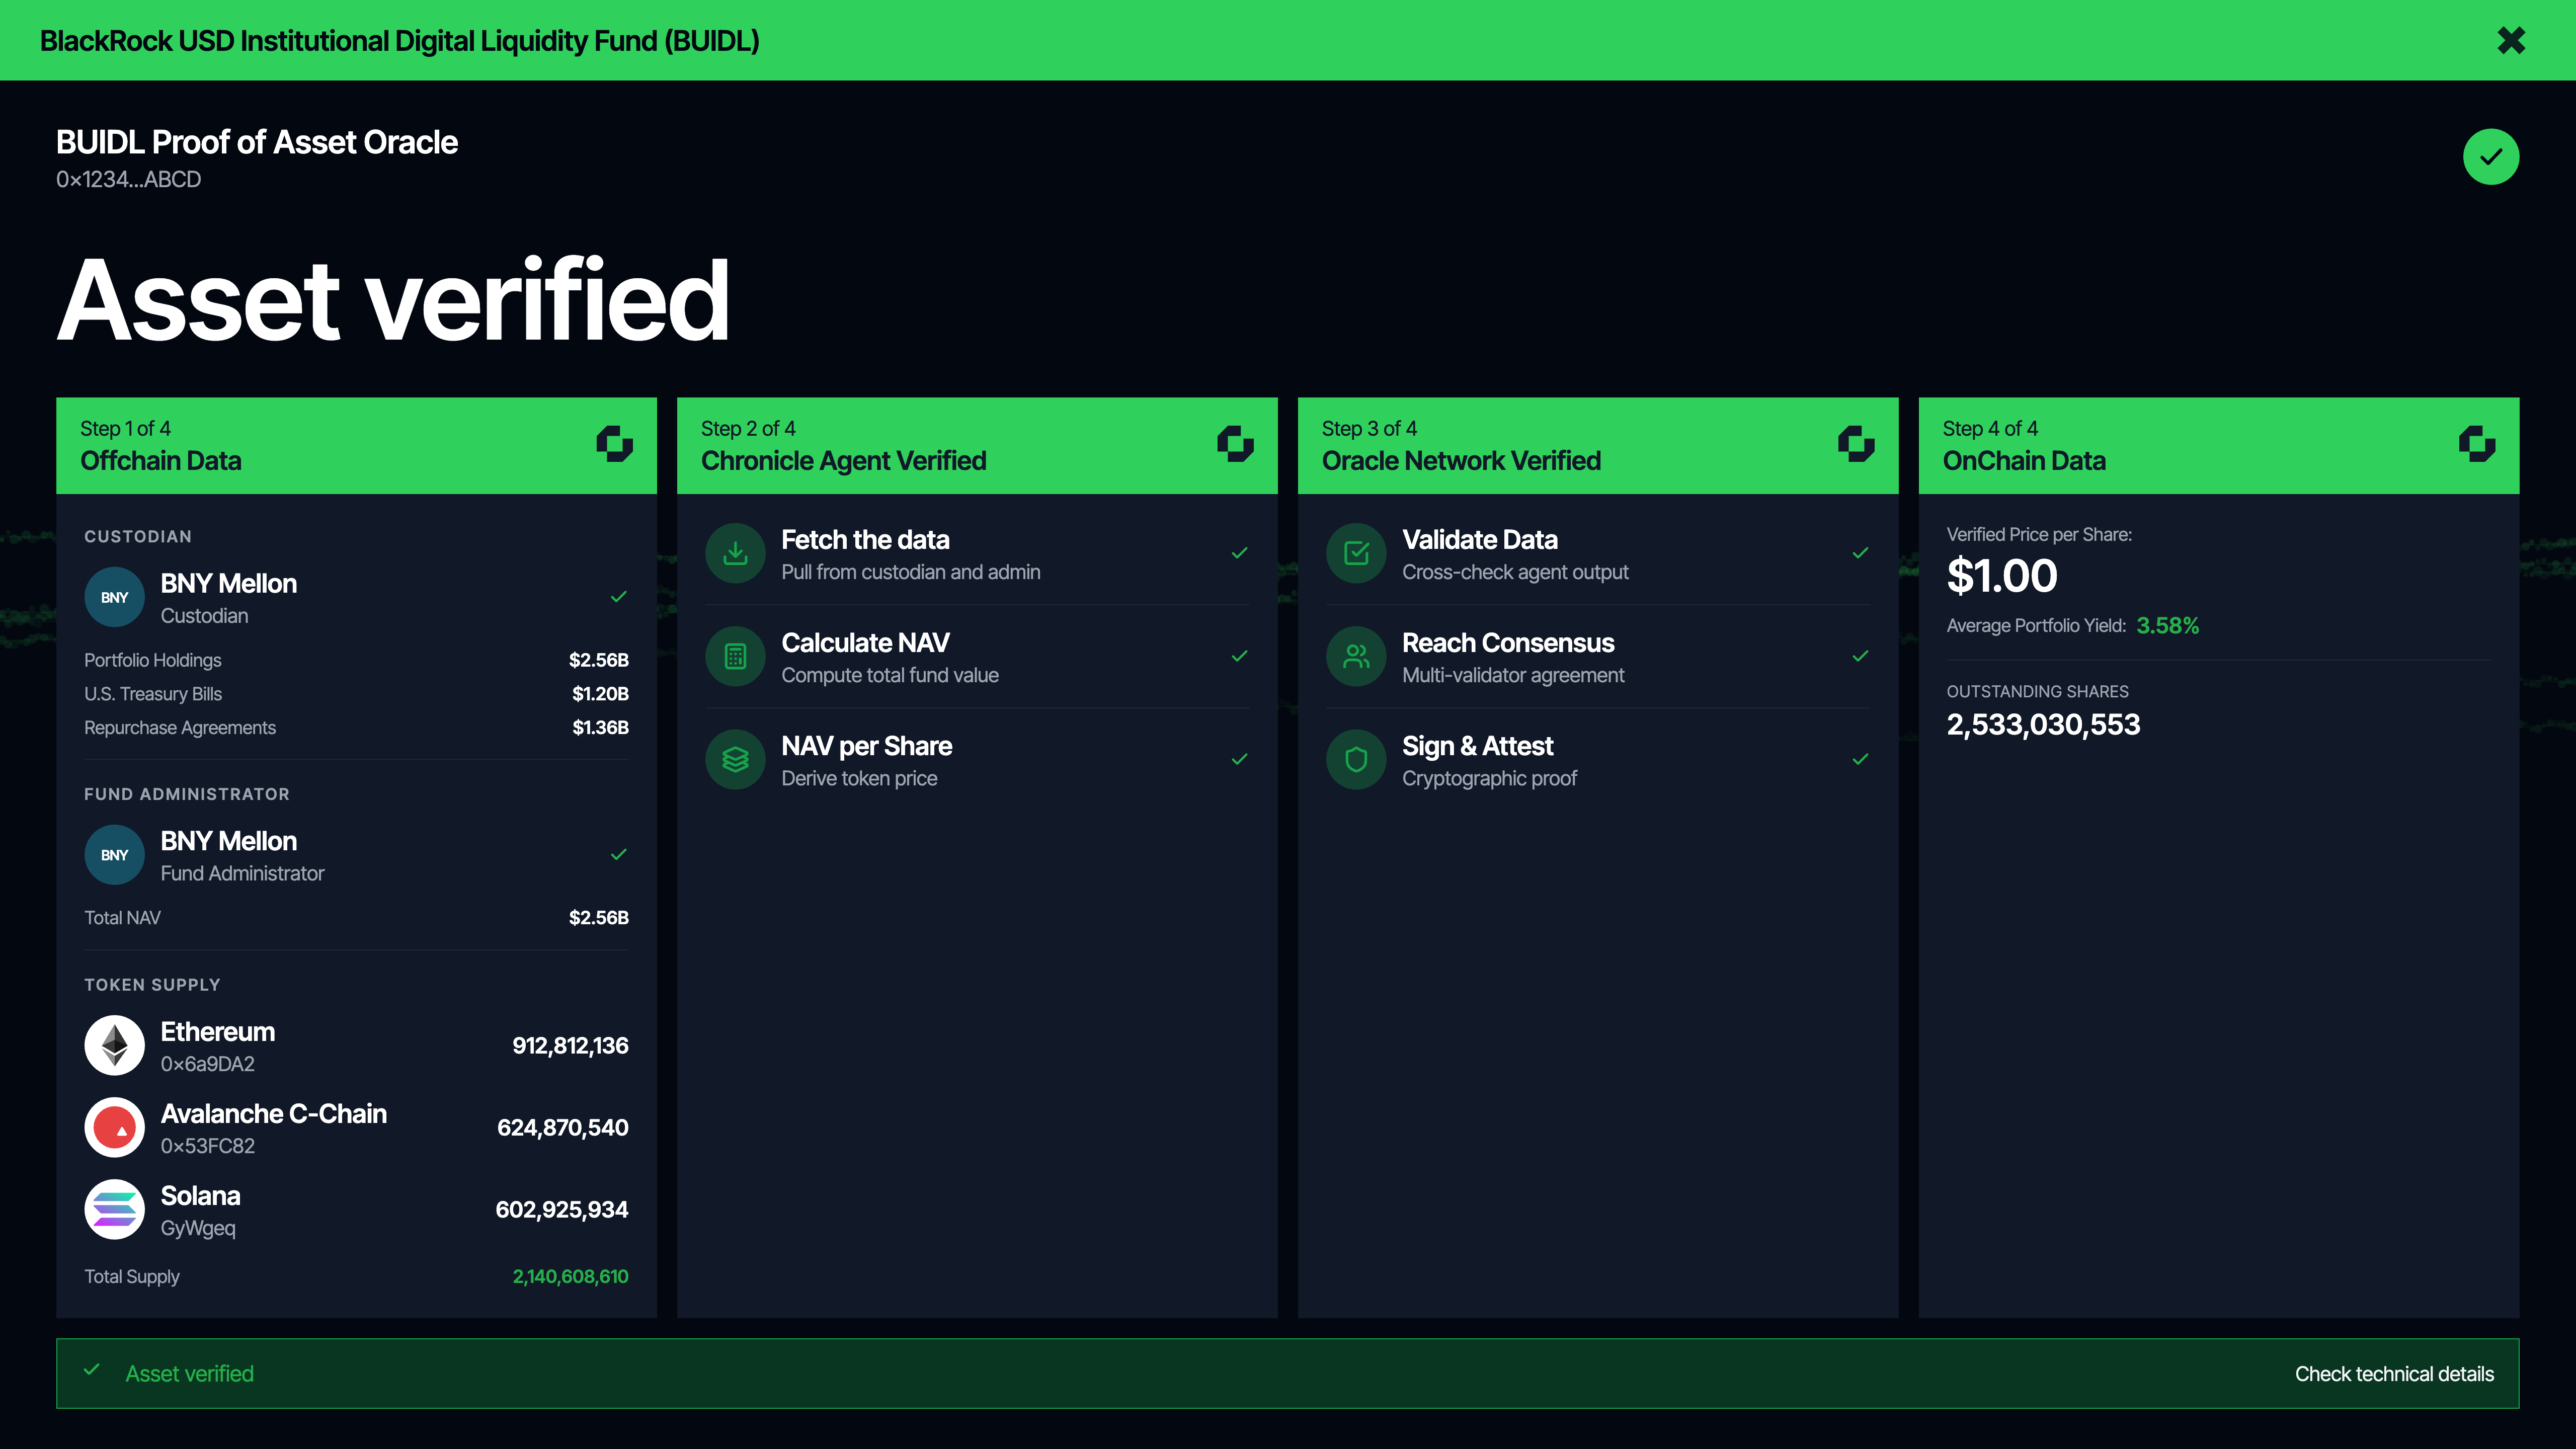Click the Calculate NAV calculator icon
The image size is (2576, 1449).
735,657
